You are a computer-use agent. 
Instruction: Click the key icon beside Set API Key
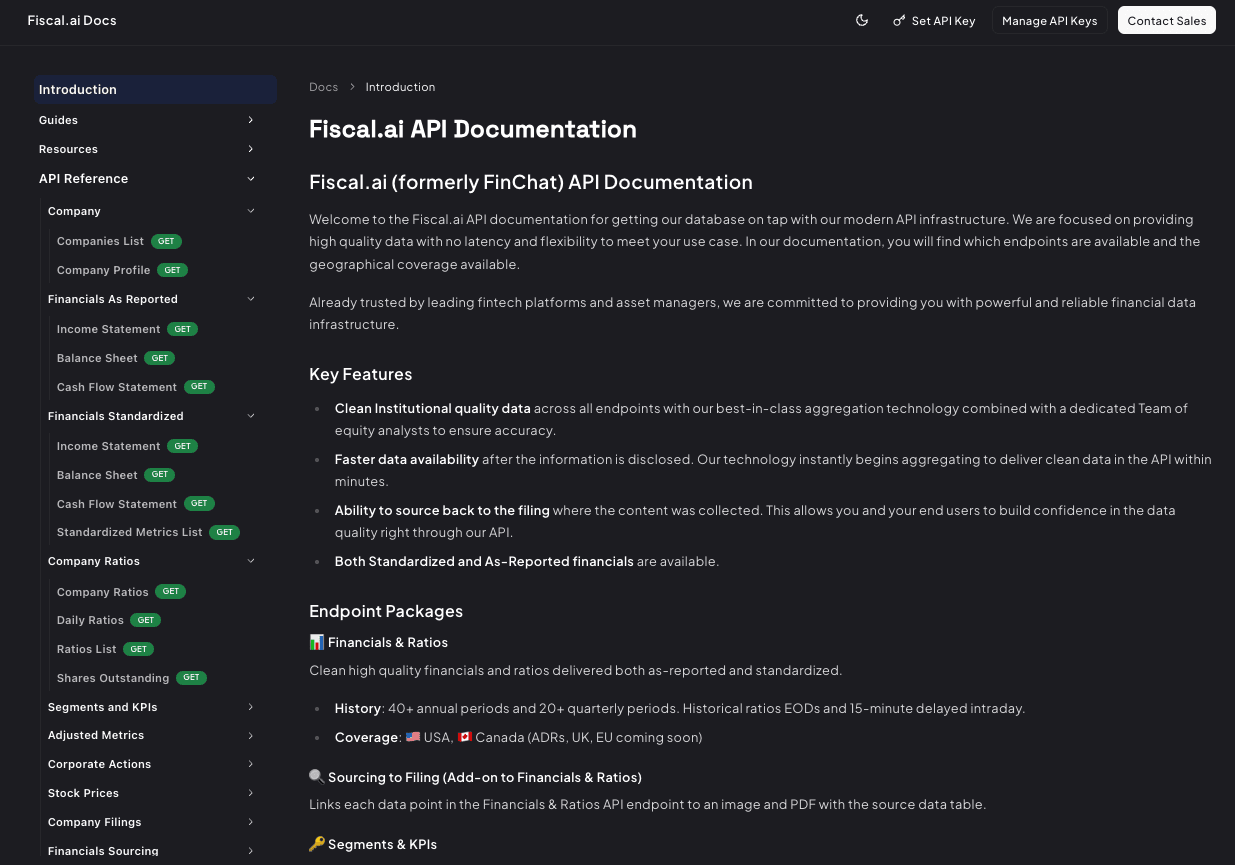click(x=899, y=20)
